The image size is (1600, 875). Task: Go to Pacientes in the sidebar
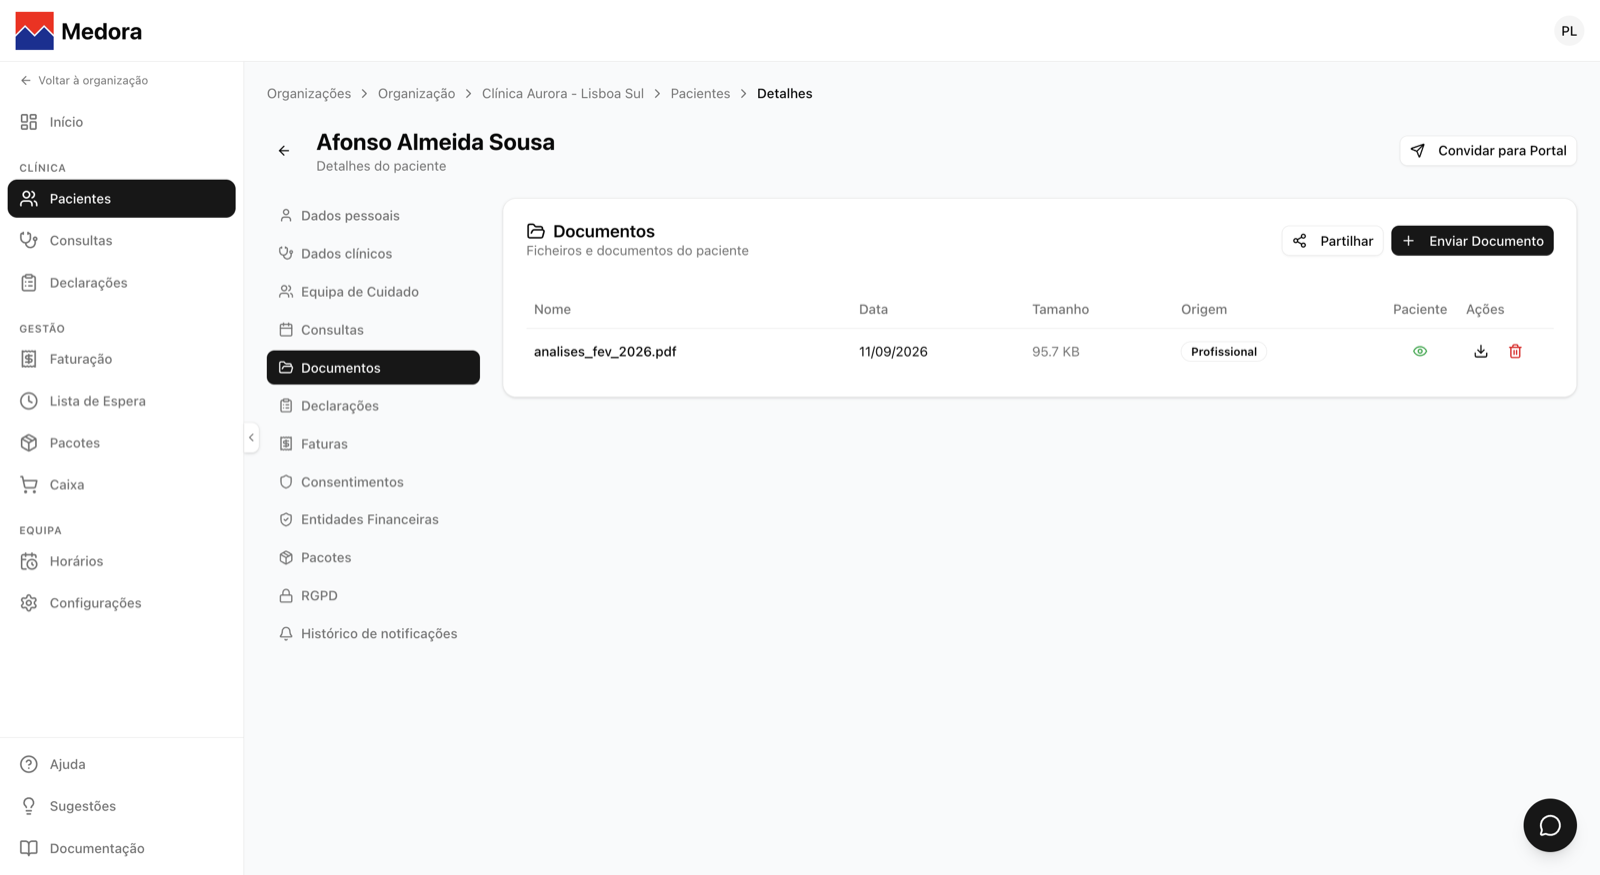click(x=122, y=199)
